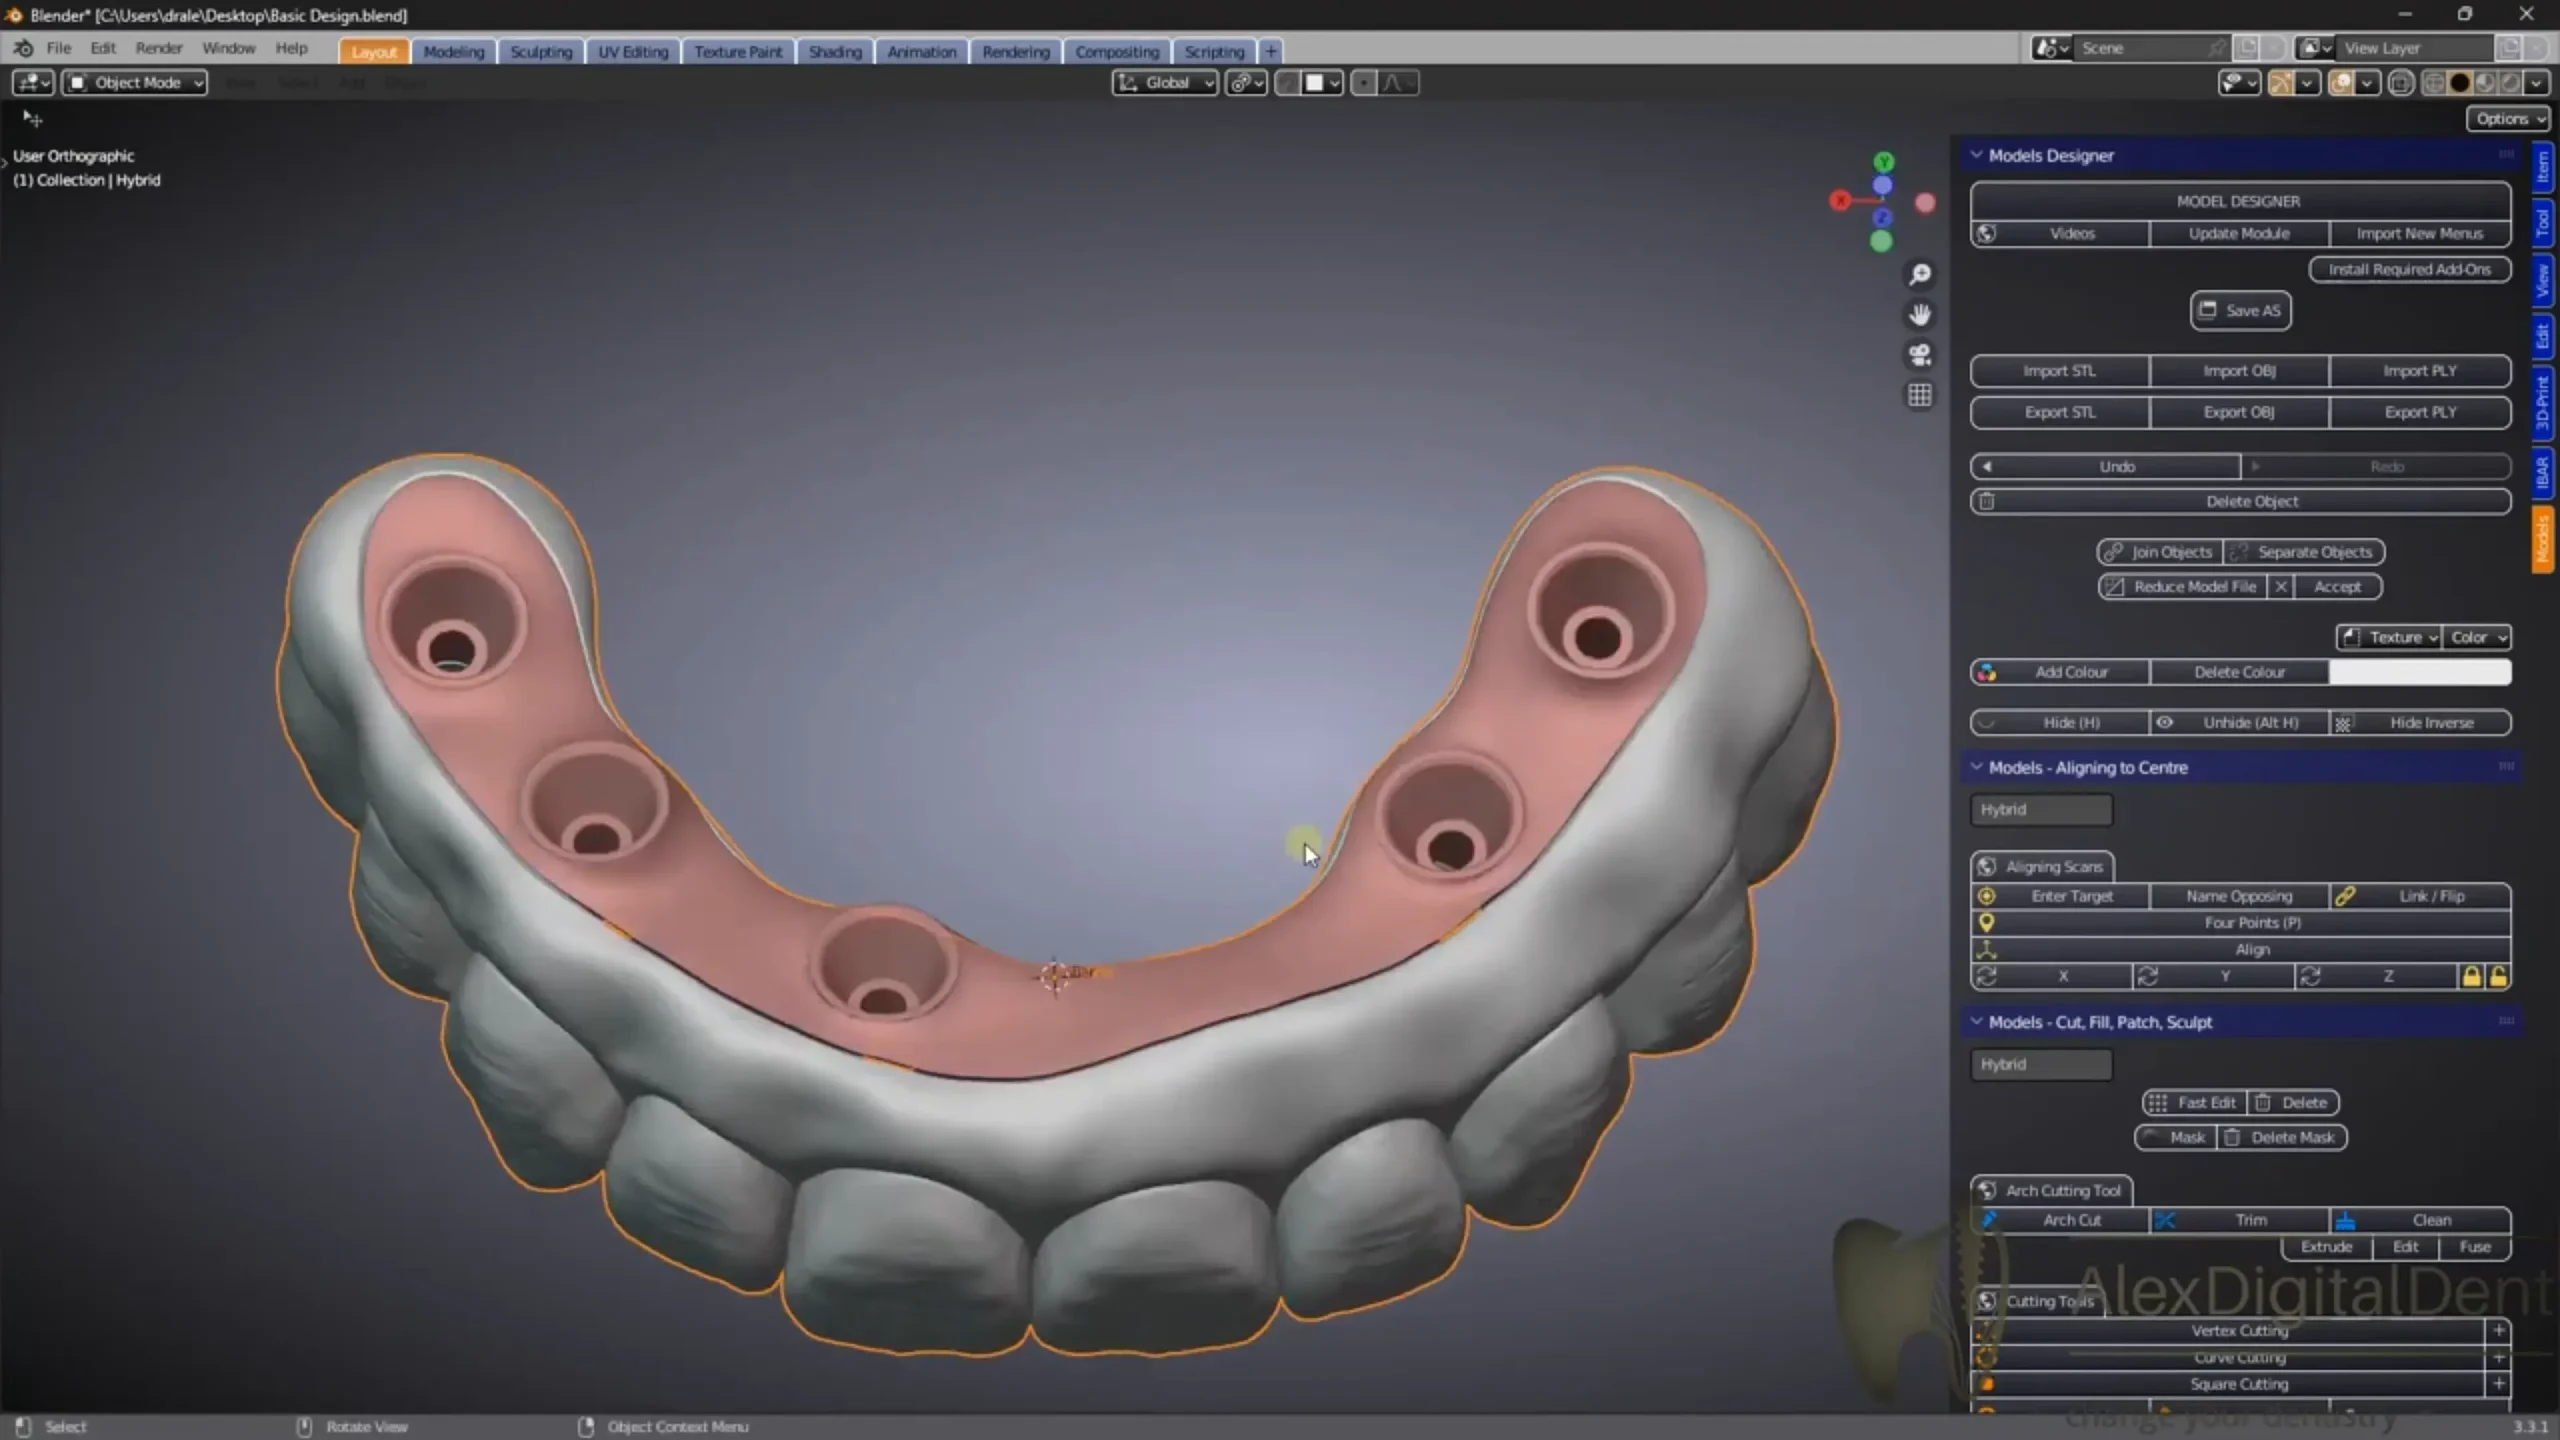
Task: Click the green Y axis gizmo ball
Action: pyautogui.click(x=1883, y=162)
